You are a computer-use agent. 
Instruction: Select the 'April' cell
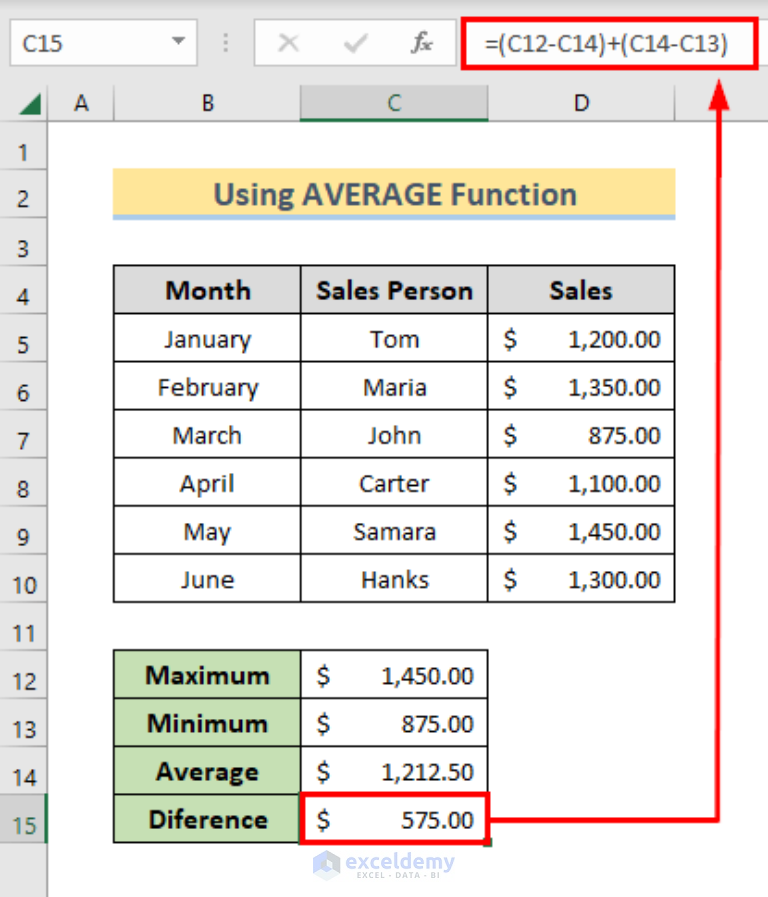click(x=207, y=482)
